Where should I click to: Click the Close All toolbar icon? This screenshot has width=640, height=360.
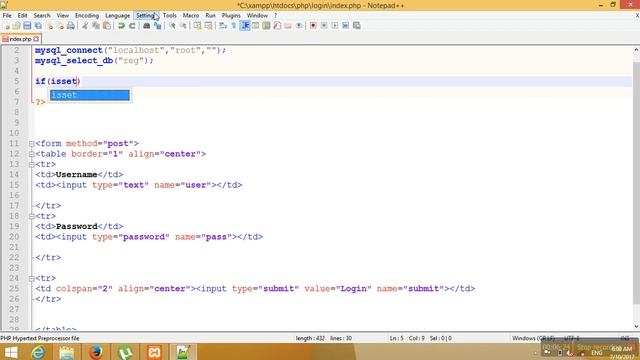pos(60,26)
